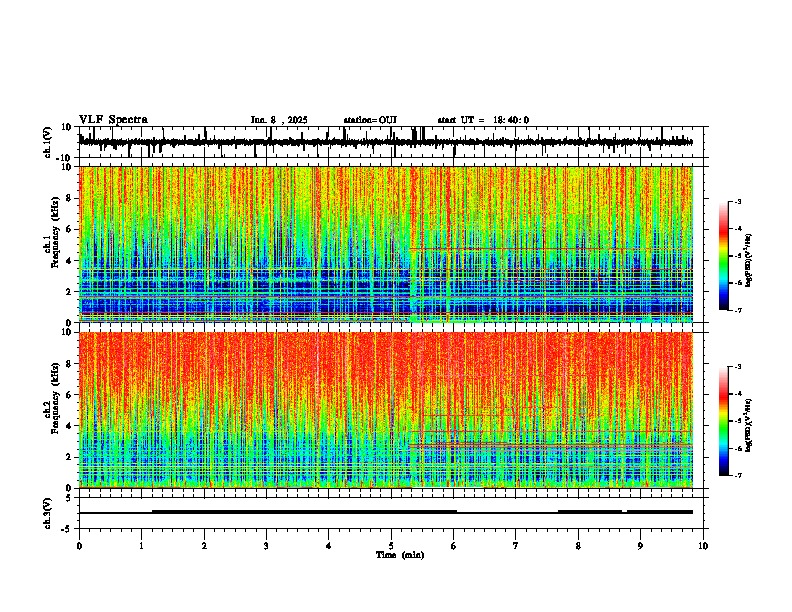The width and height of the screenshot is (792, 612).
Task: Click the 'ch.1(V)' waveform axis label
Action: (48, 142)
